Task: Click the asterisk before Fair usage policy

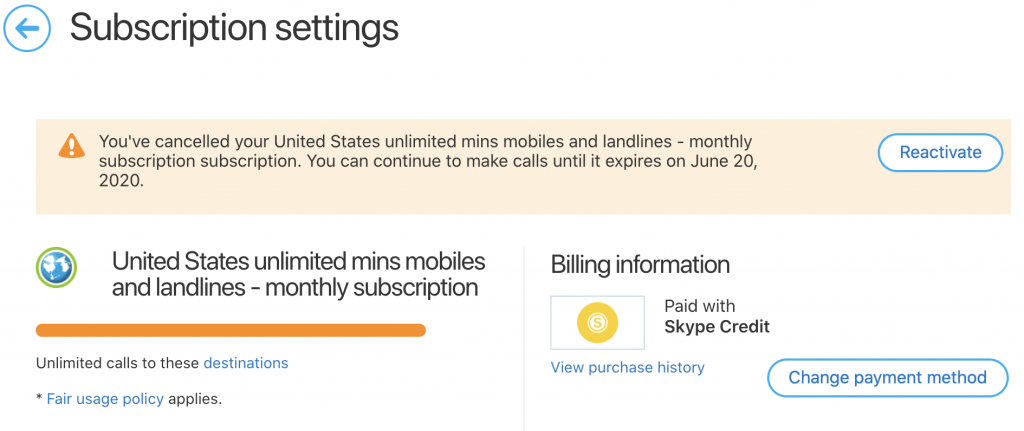Action: point(39,397)
